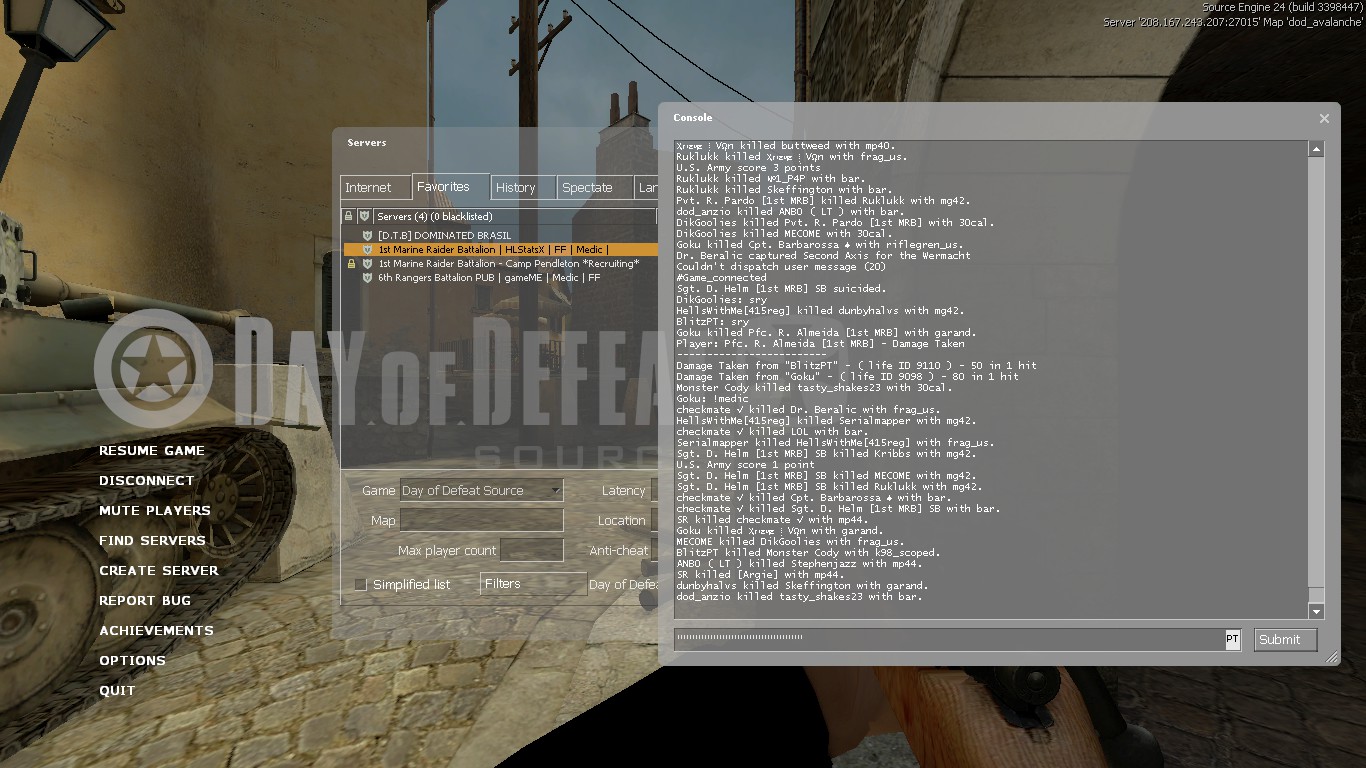The image size is (1366, 768).
Task: Choose Disconnect from the main menu
Action: click(147, 481)
